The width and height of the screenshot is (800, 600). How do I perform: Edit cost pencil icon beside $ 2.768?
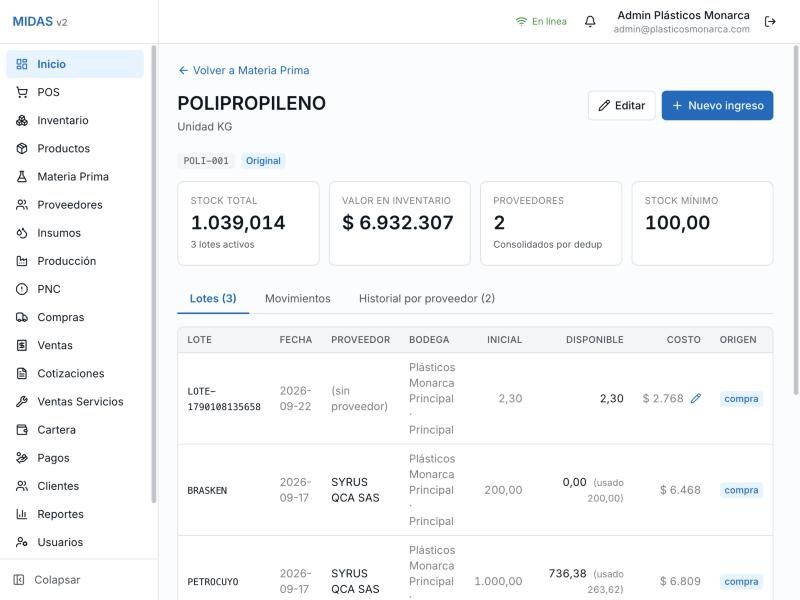tap(695, 398)
